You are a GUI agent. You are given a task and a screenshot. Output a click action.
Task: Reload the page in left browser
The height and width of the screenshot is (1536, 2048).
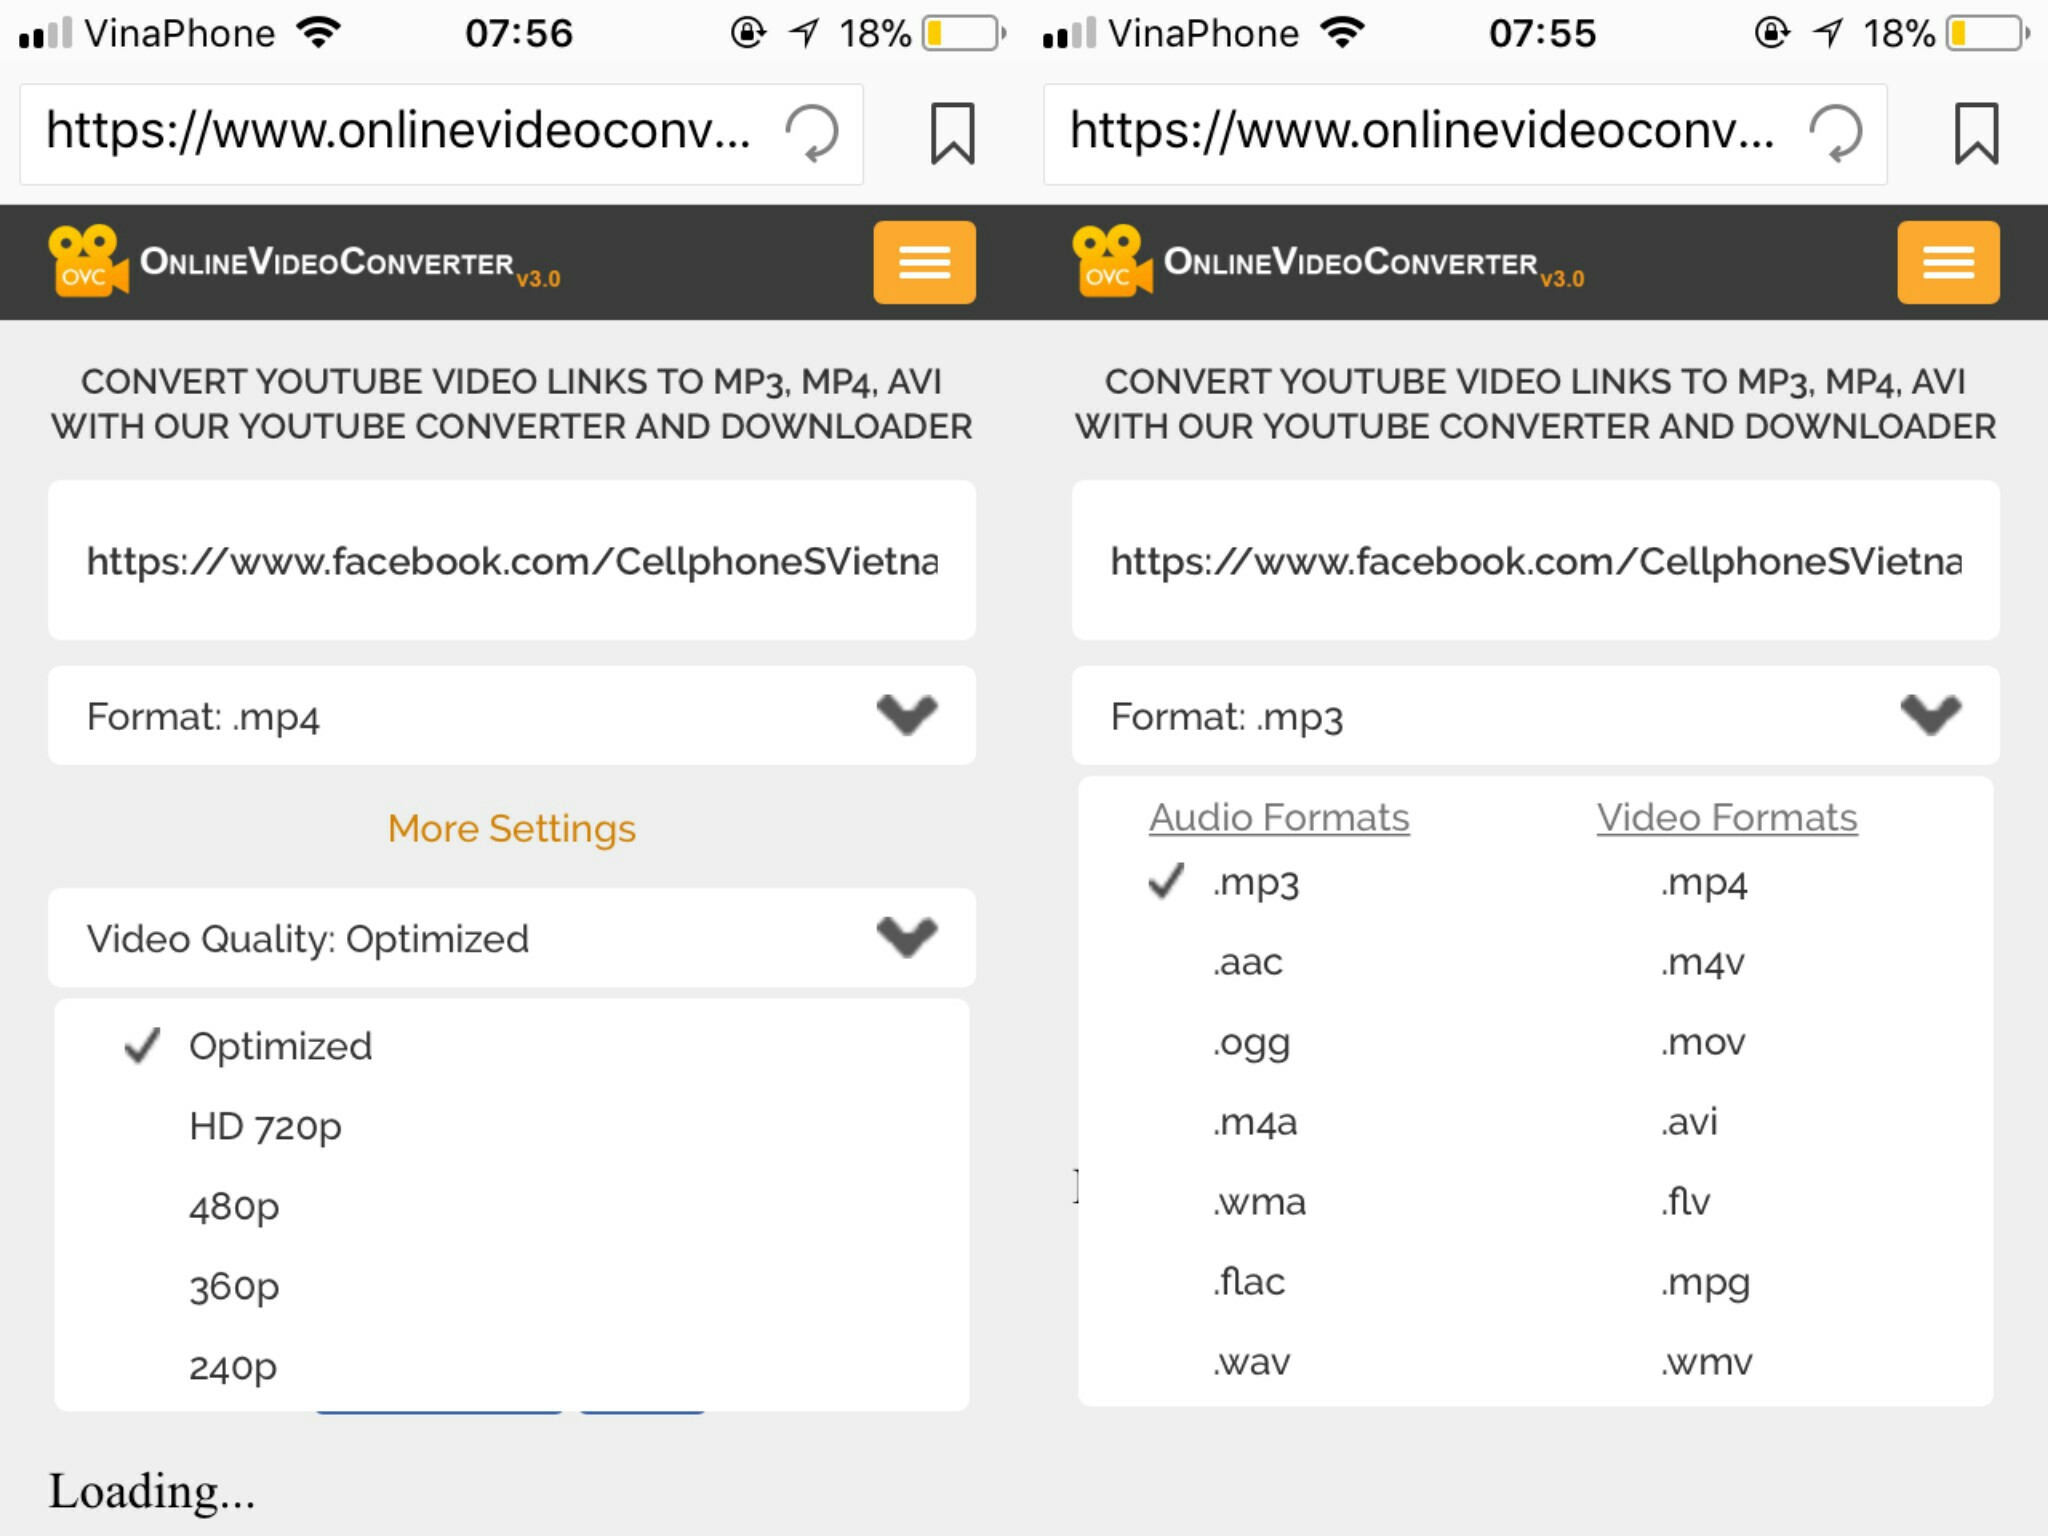tap(811, 133)
